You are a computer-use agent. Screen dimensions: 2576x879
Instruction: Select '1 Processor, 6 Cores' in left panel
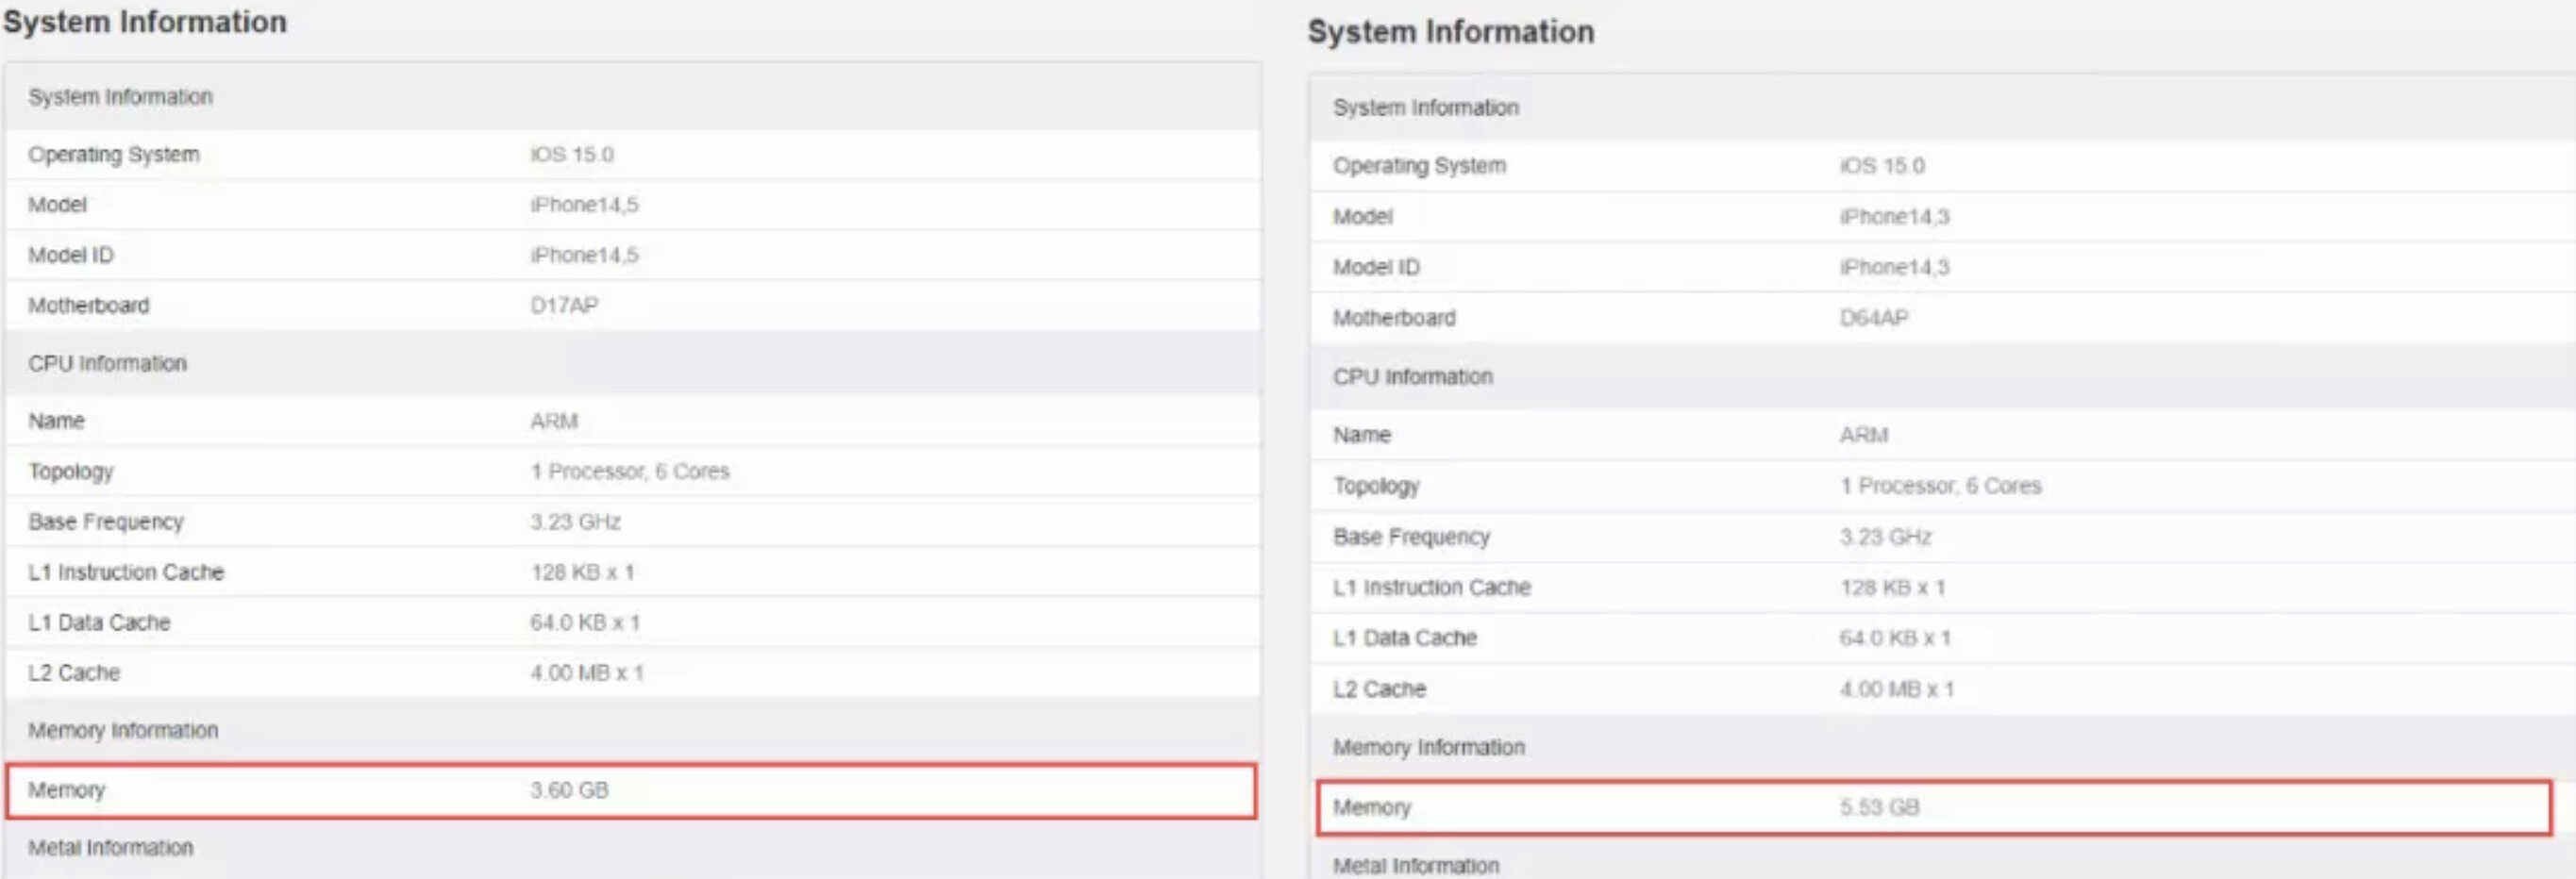pyautogui.click(x=630, y=471)
